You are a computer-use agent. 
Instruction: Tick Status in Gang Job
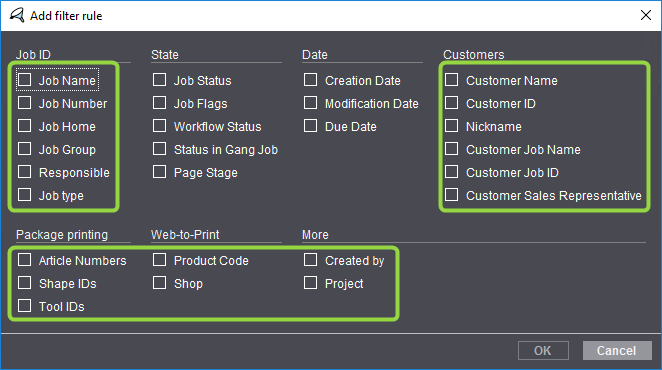click(x=159, y=149)
